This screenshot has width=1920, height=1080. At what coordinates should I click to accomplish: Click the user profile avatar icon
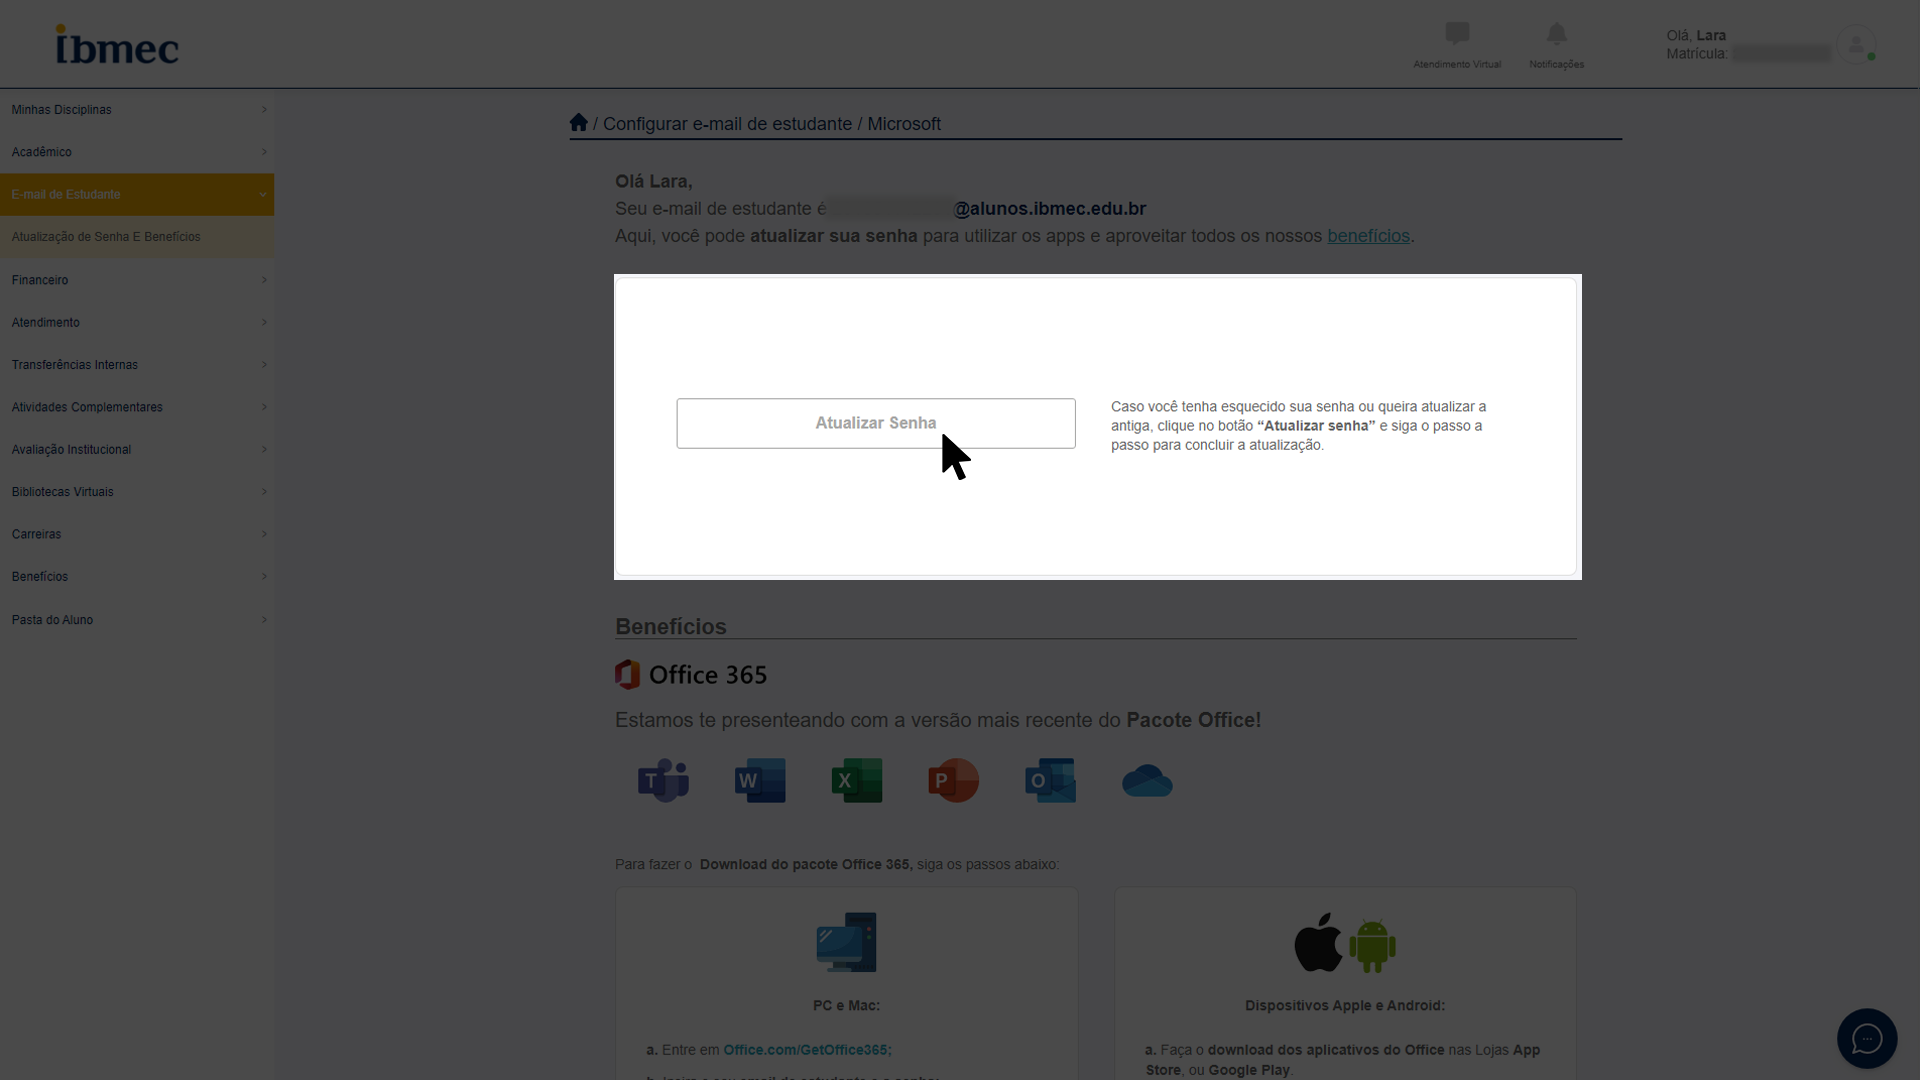1856,45
